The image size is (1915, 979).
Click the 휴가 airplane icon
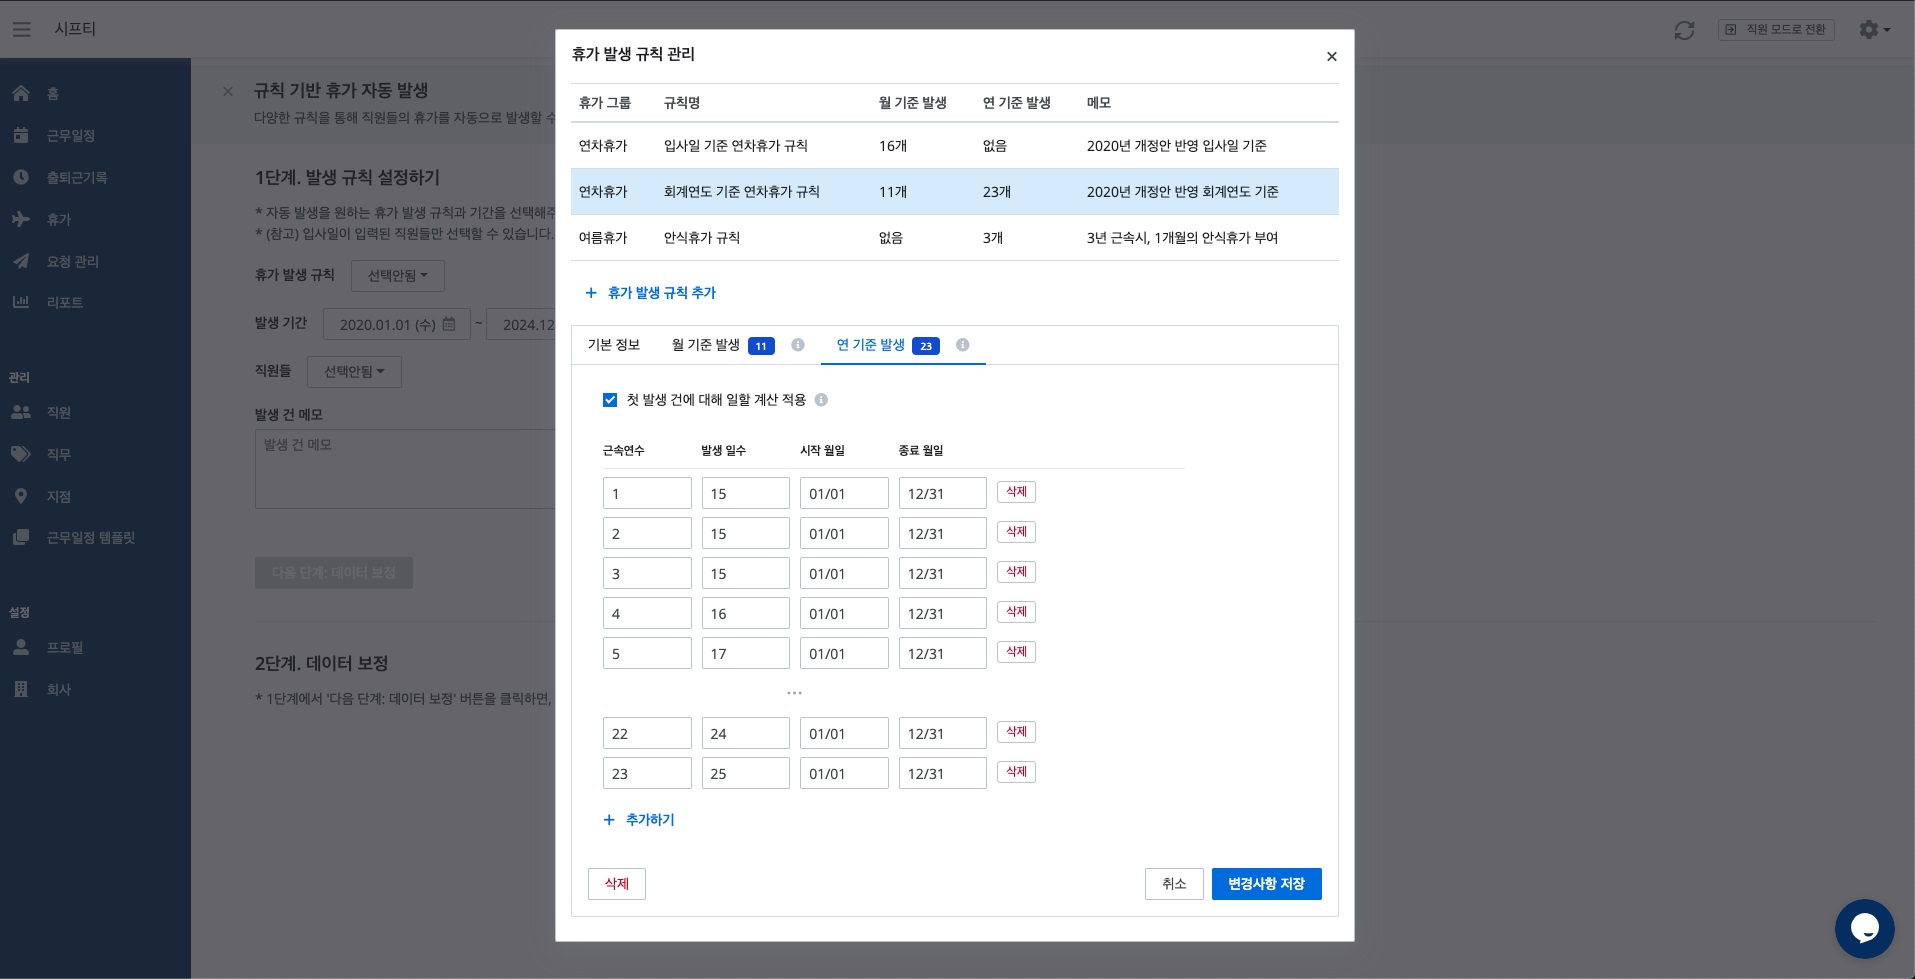pos(21,219)
